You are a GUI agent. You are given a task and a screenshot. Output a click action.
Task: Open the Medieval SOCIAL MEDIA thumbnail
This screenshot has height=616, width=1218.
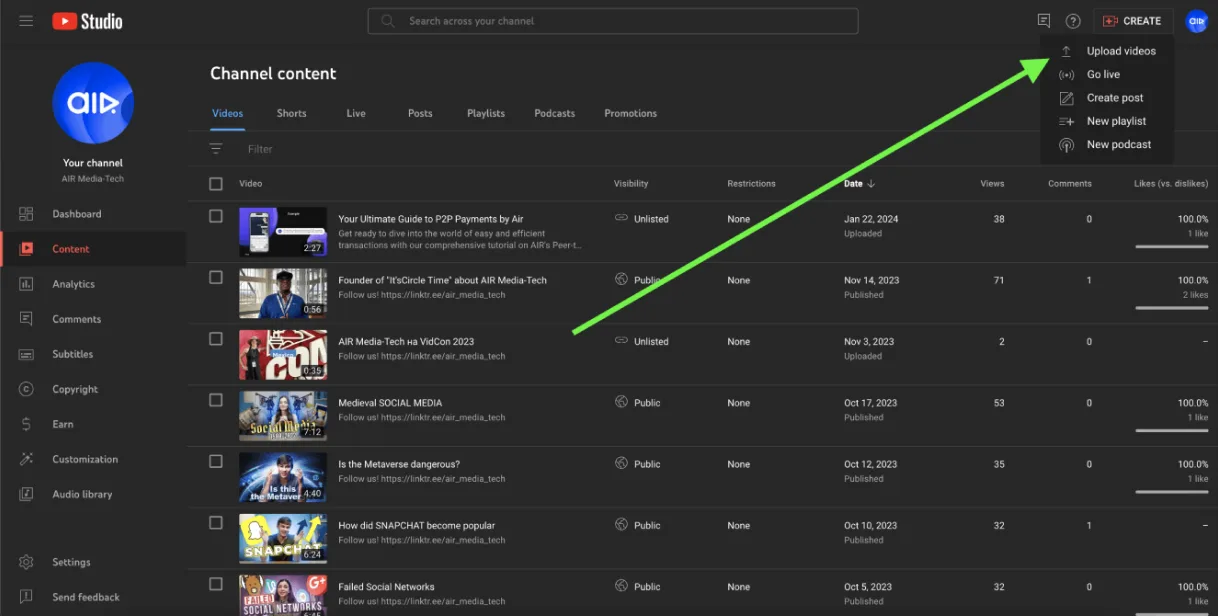283,416
